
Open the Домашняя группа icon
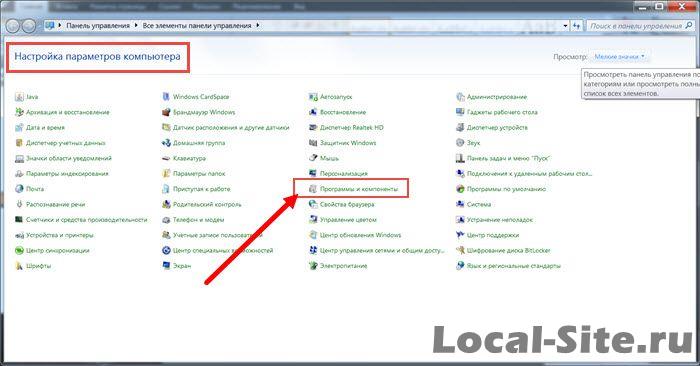tap(166, 143)
